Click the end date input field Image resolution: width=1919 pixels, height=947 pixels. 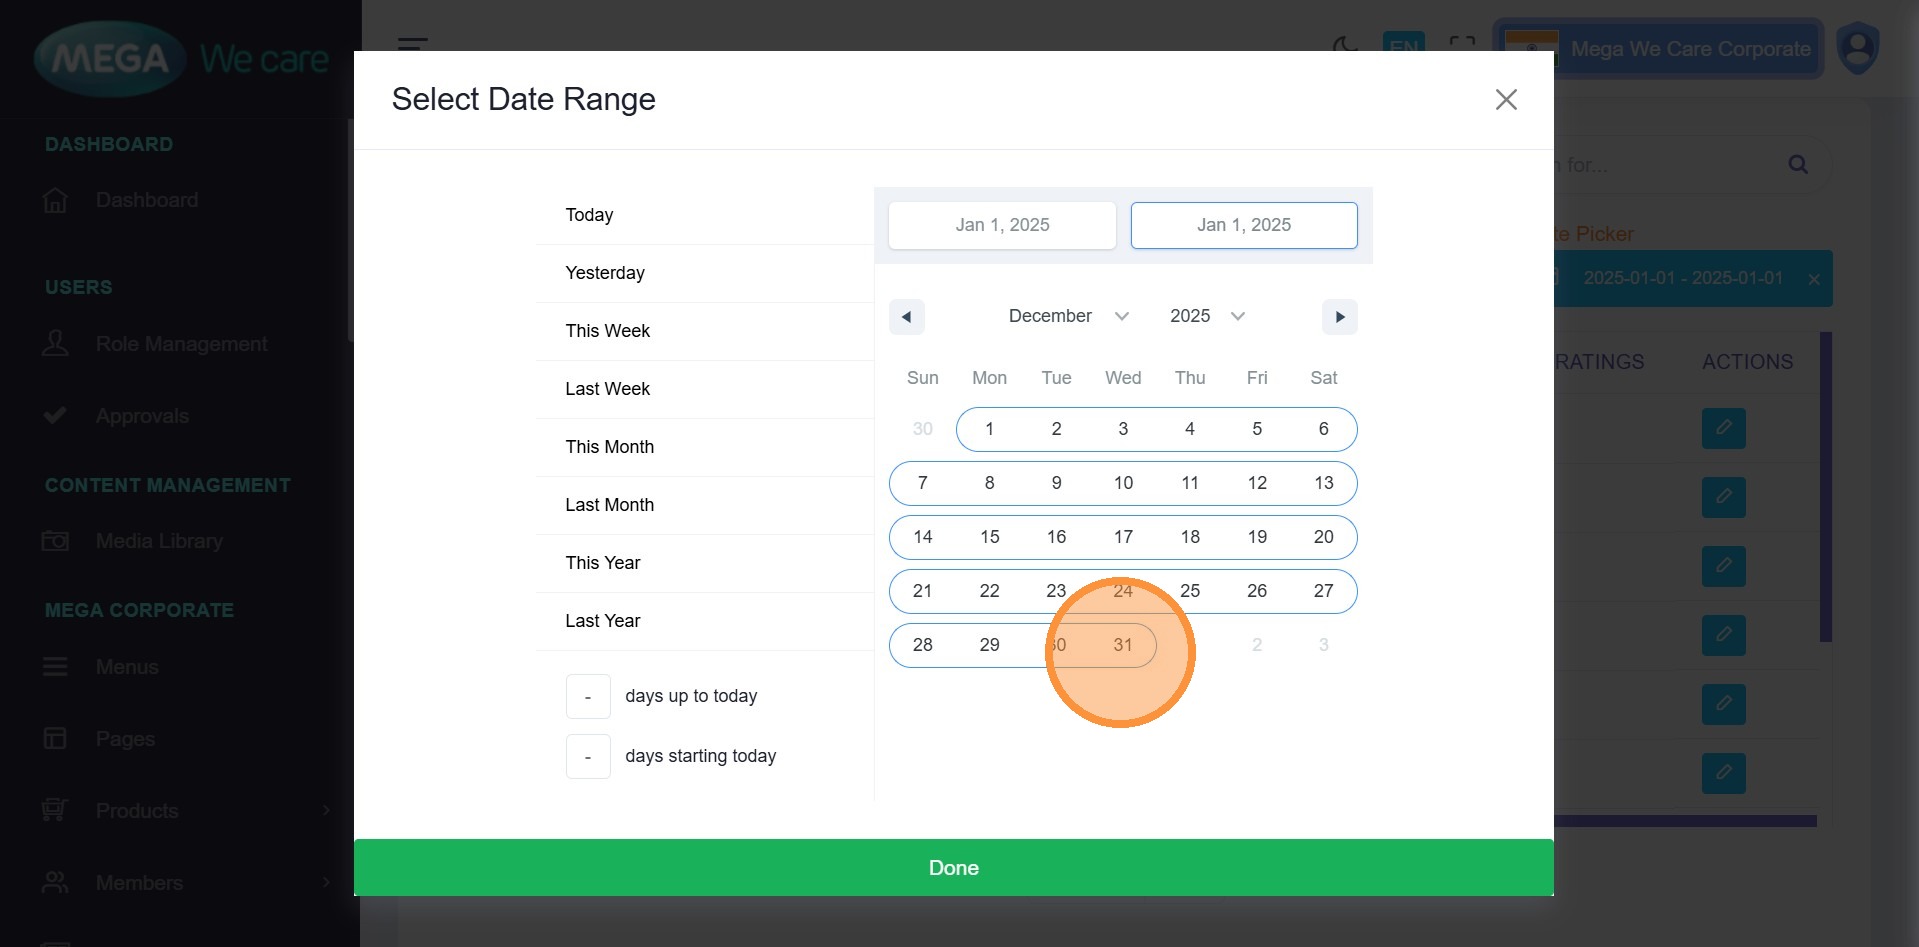point(1243,225)
